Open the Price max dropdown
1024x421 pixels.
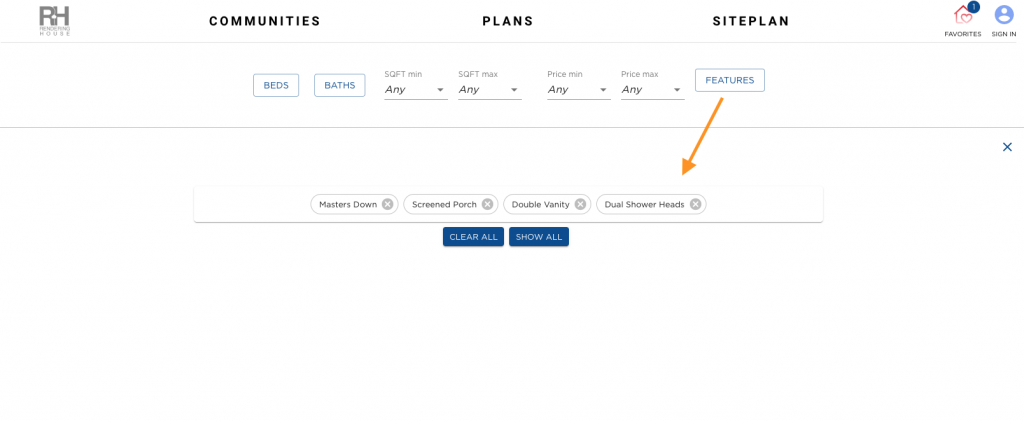tap(652, 90)
